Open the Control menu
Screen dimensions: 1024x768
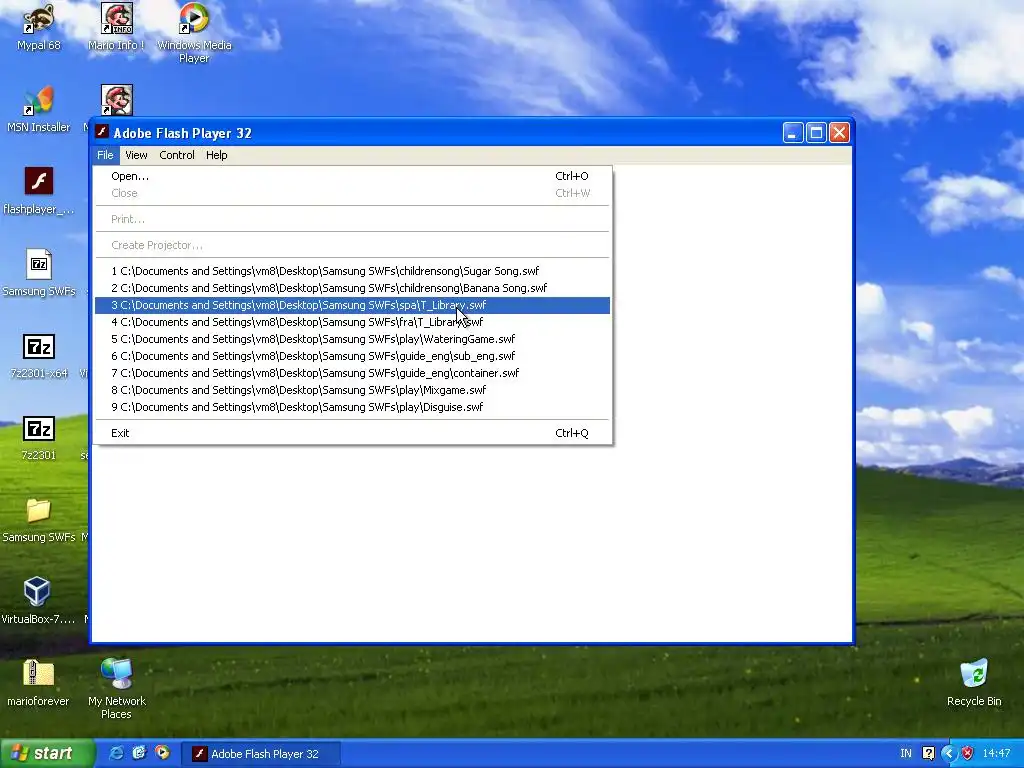tap(177, 155)
